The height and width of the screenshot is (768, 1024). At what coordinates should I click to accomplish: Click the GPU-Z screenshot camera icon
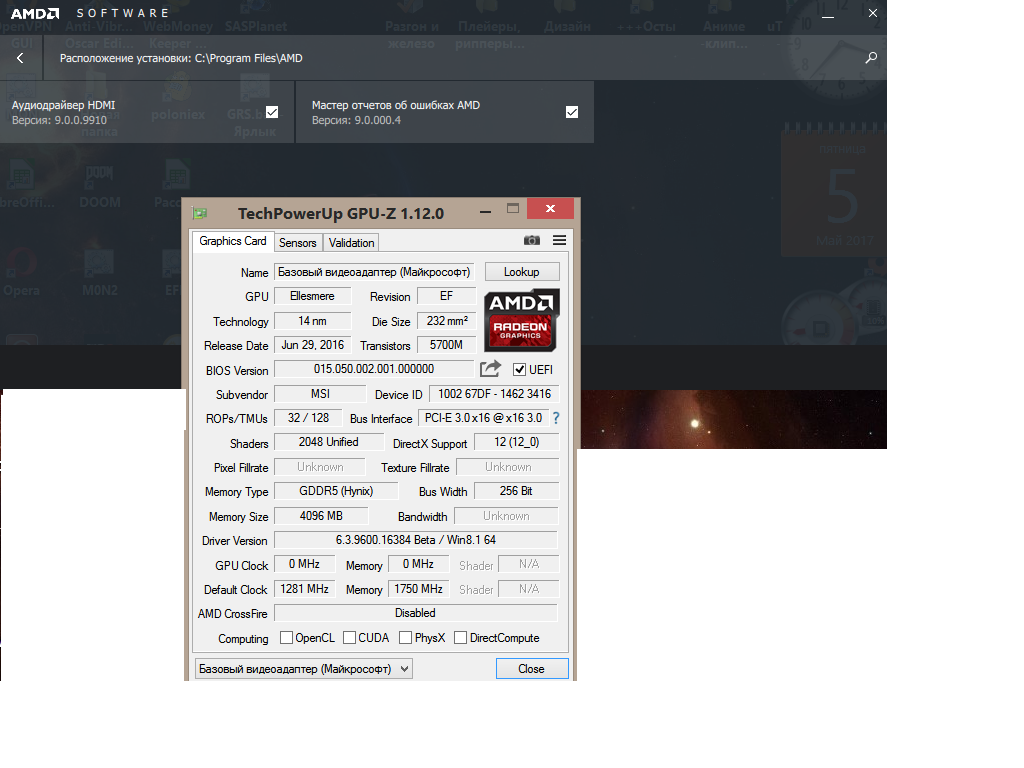[x=532, y=240]
